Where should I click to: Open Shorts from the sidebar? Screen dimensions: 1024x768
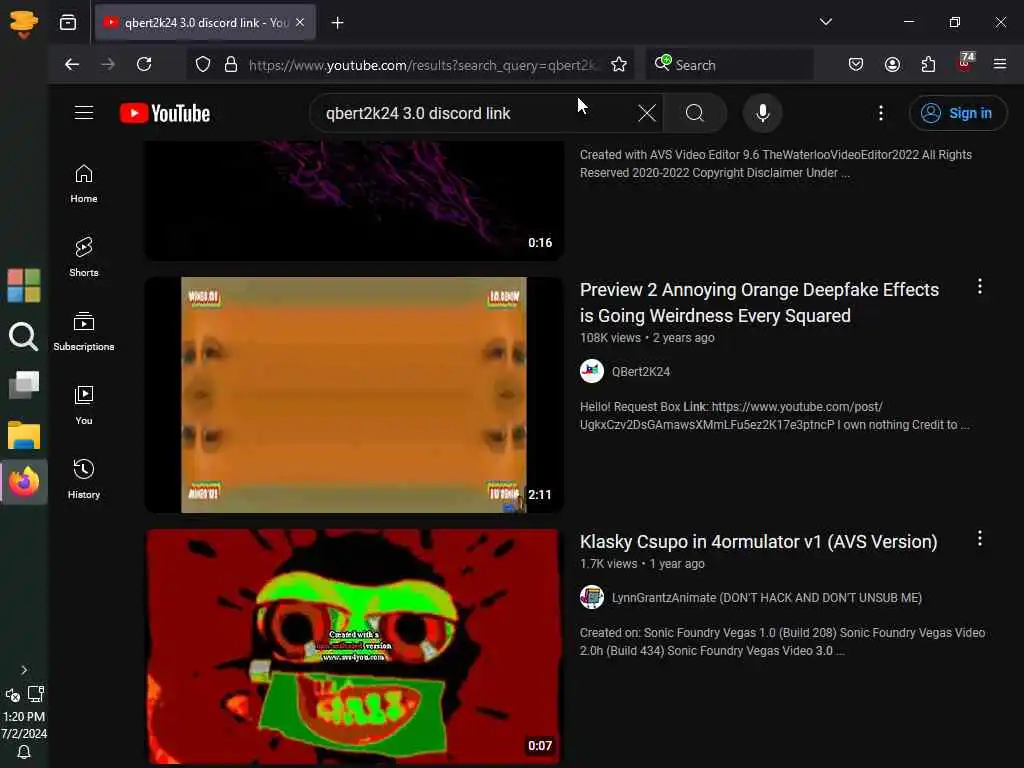(84, 257)
